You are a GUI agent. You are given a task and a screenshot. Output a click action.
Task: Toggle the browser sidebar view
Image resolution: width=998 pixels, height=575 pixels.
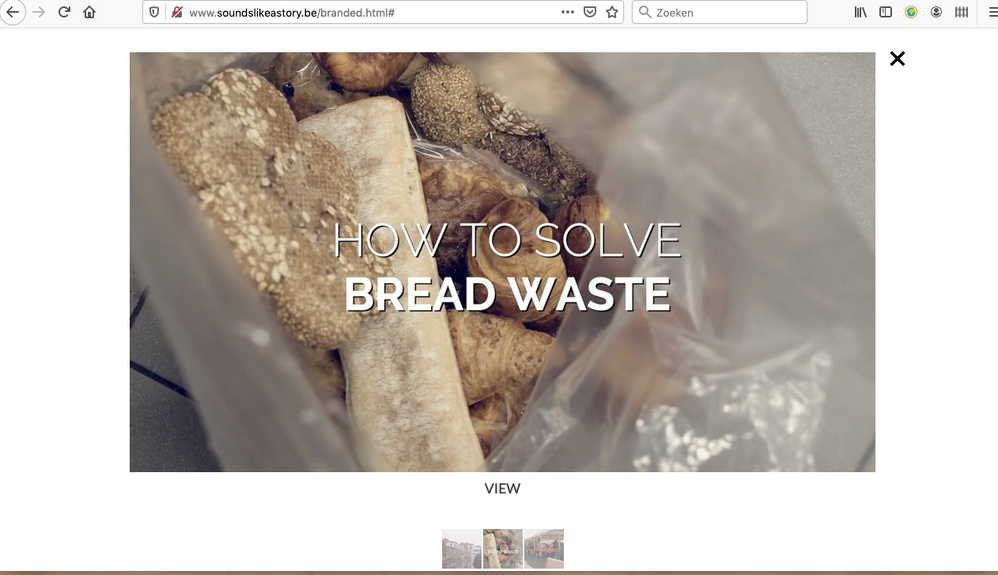(x=885, y=12)
